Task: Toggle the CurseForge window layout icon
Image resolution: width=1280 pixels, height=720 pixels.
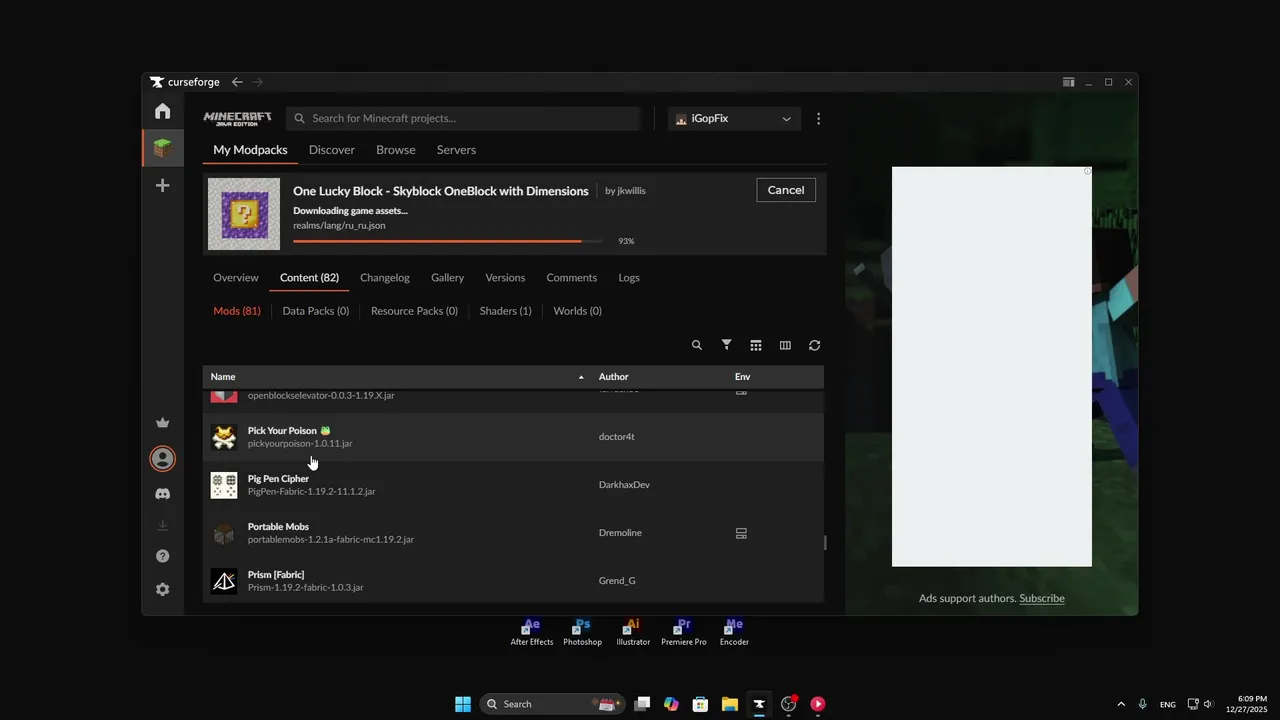Action: tap(1068, 82)
